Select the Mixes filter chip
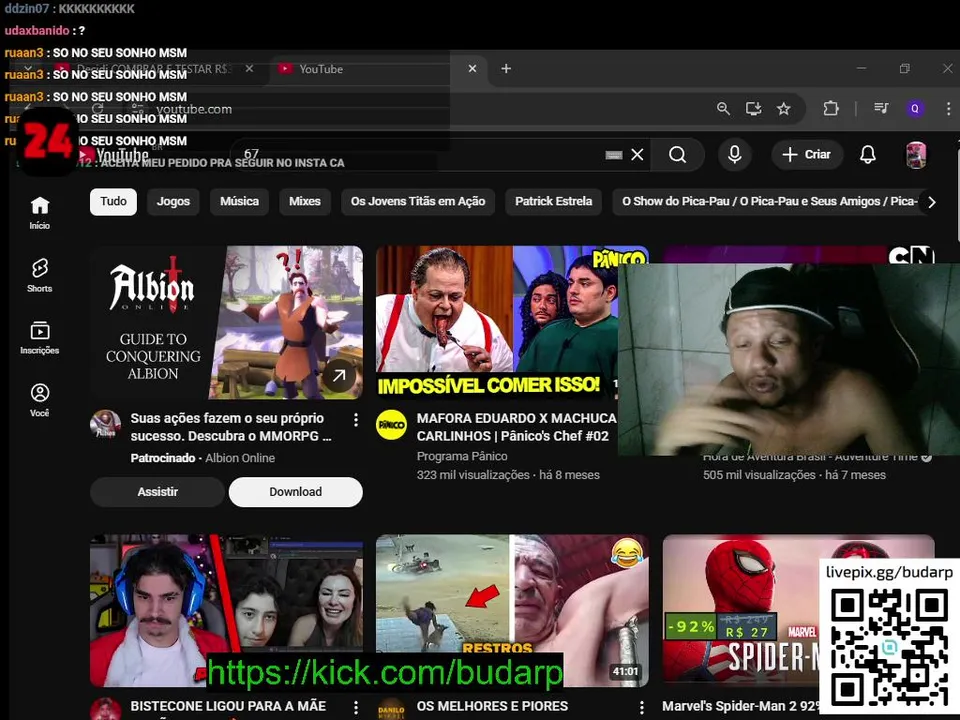Viewport: 960px width, 720px height. (305, 201)
